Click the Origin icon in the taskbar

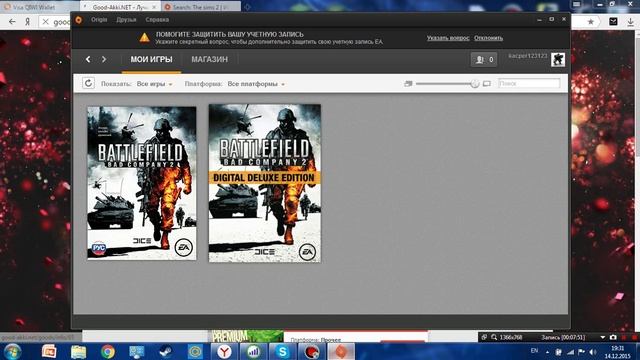[x=340, y=352]
